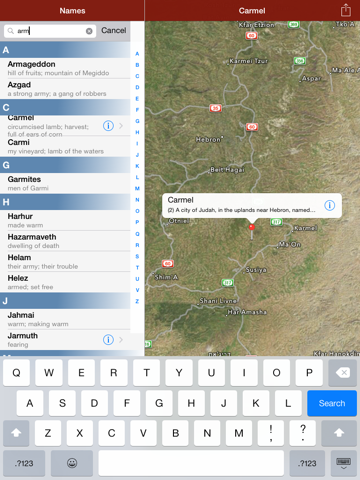Expand Carmel entry chevron

(x=121, y=126)
